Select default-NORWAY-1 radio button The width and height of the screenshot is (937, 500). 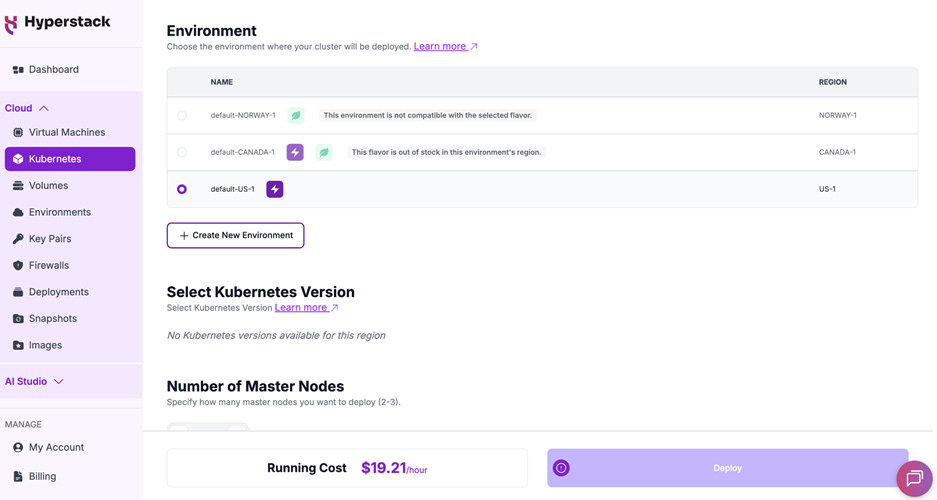[182, 115]
